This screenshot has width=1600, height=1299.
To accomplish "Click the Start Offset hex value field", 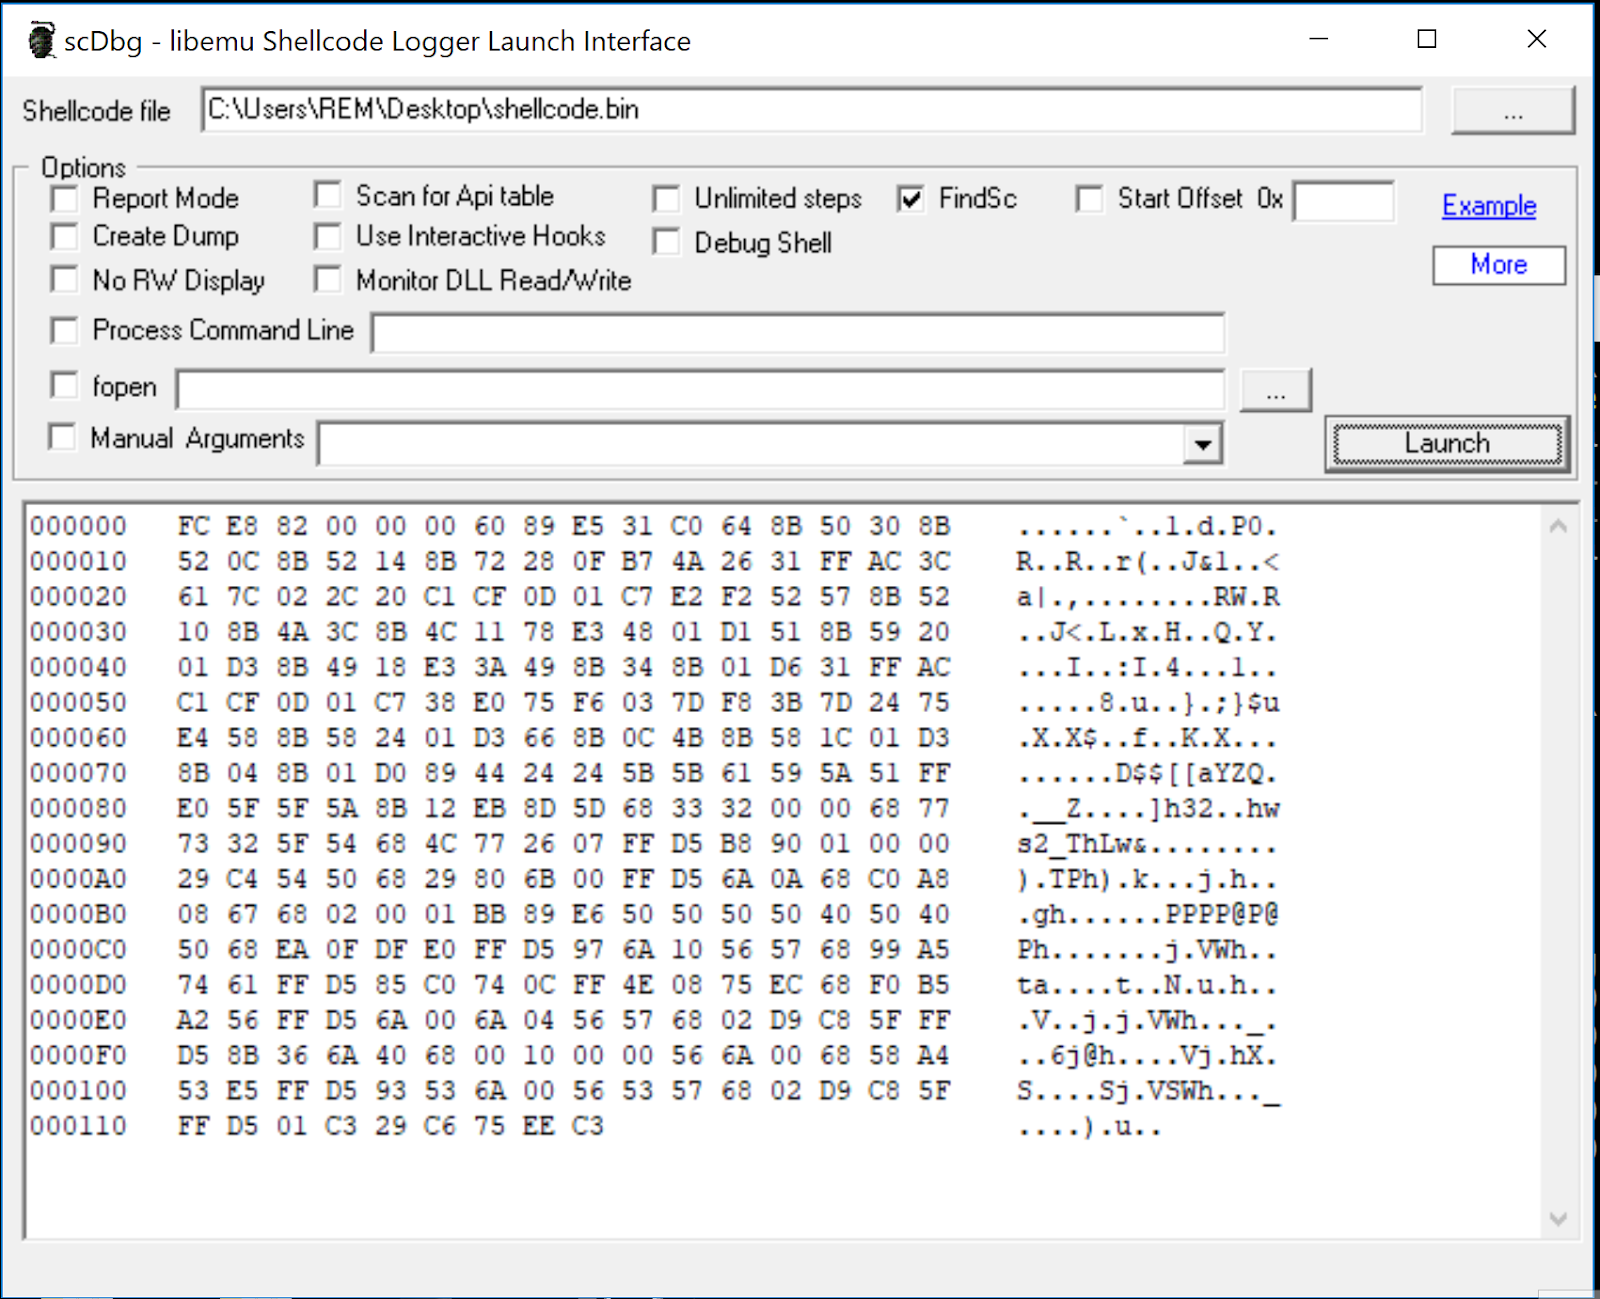I will tap(1343, 201).
